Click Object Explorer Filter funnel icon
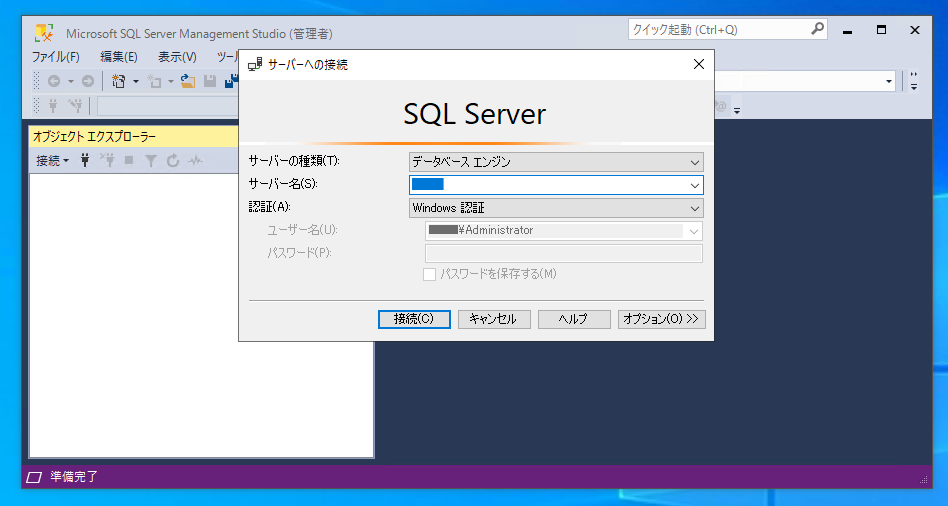This screenshot has height=506, width=948. tap(151, 160)
